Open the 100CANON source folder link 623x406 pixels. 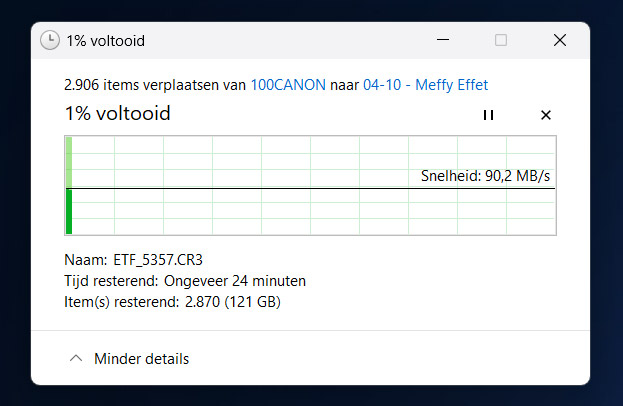(x=288, y=85)
